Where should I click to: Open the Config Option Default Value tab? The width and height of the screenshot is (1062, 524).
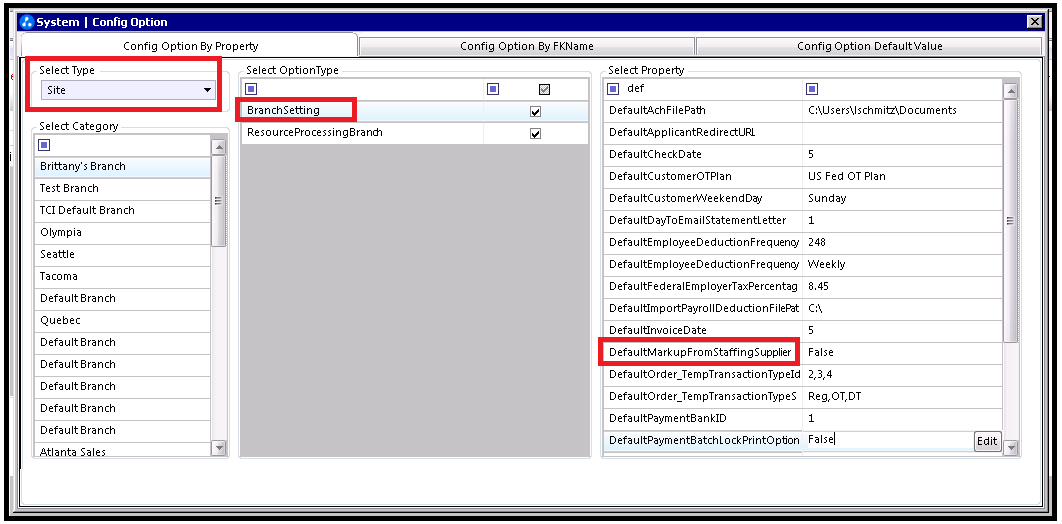pyautogui.click(x=869, y=46)
